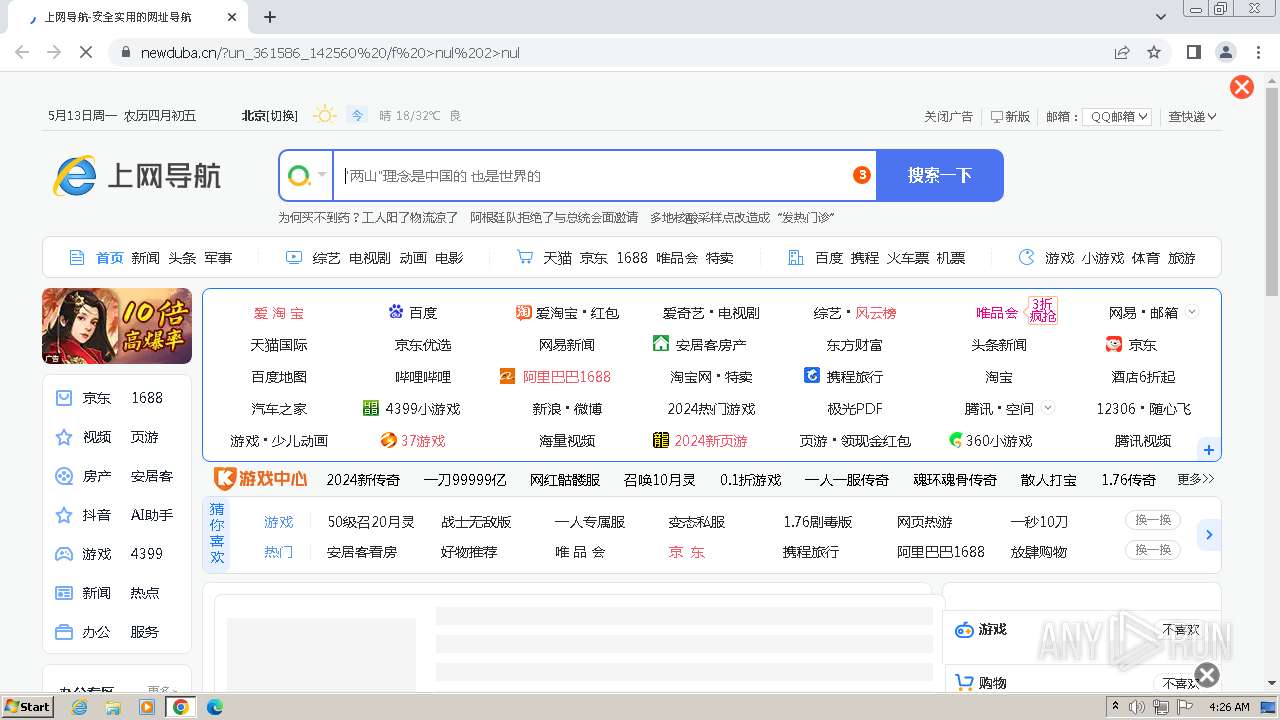
Task: Click 京东 sidebar icon
Action: pyautogui.click(x=64, y=398)
